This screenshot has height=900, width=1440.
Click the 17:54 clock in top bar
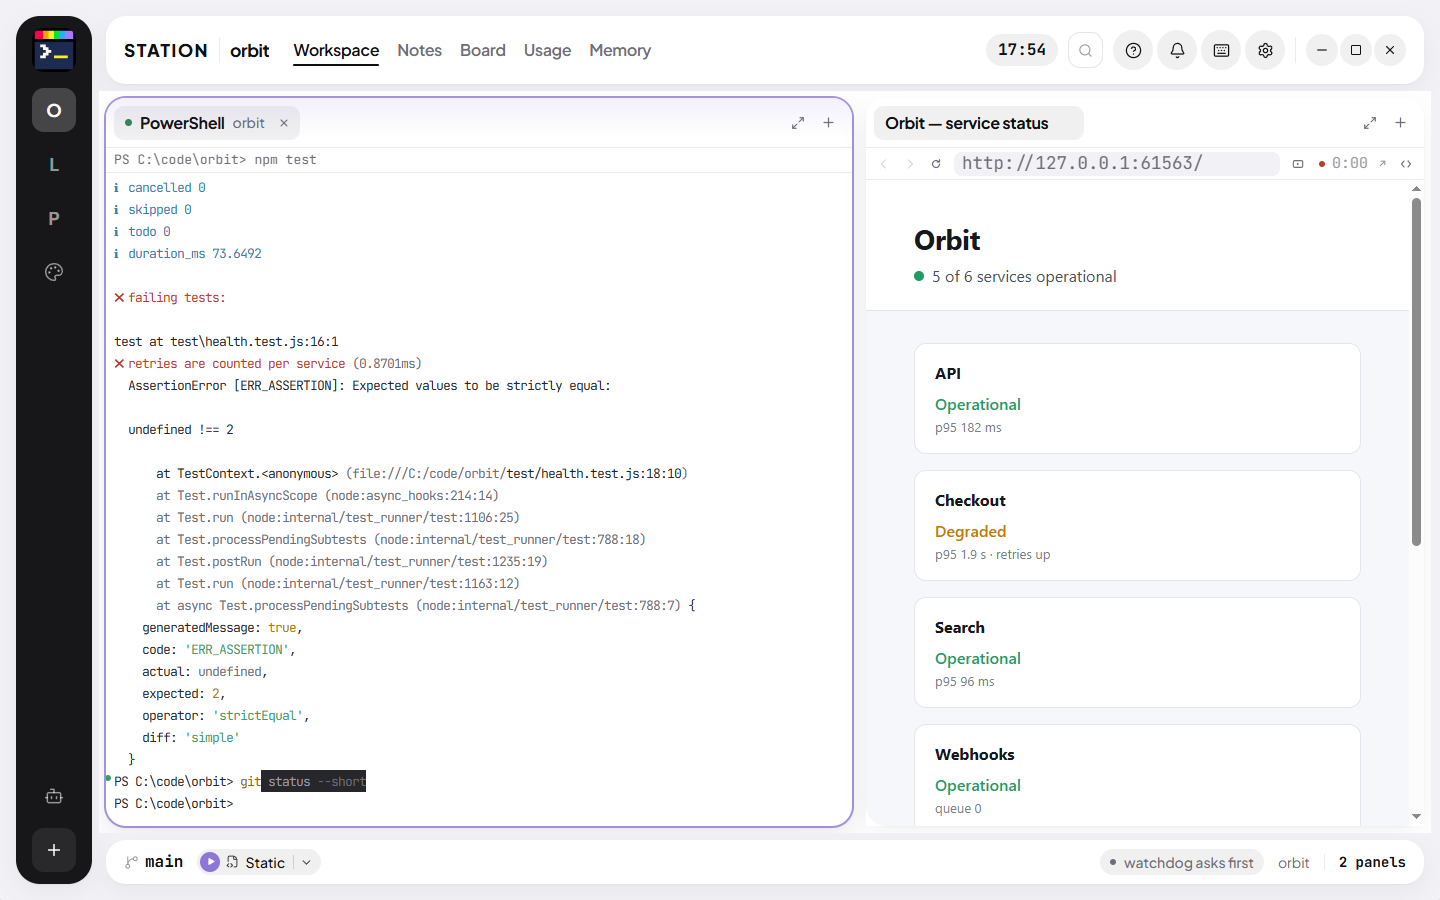coord(1022,50)
